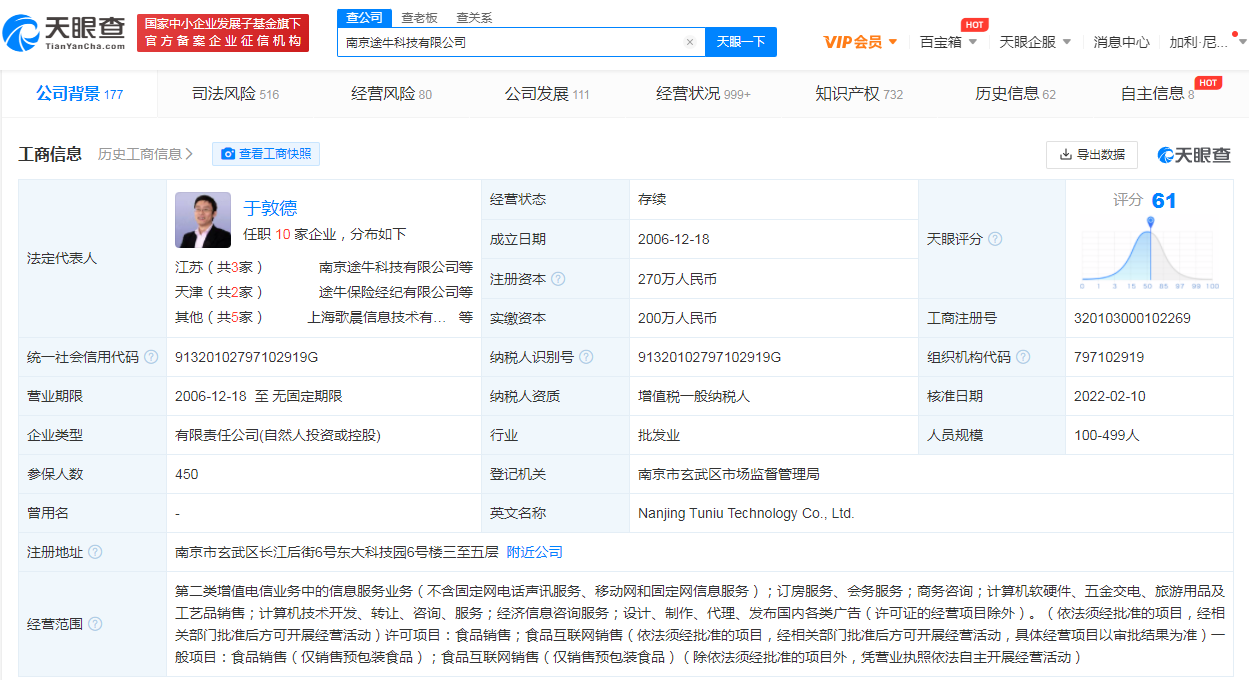The image size is (1249, 680).
Task: Click help icon next to 天眼评分
Action: [x=995, y=239]
